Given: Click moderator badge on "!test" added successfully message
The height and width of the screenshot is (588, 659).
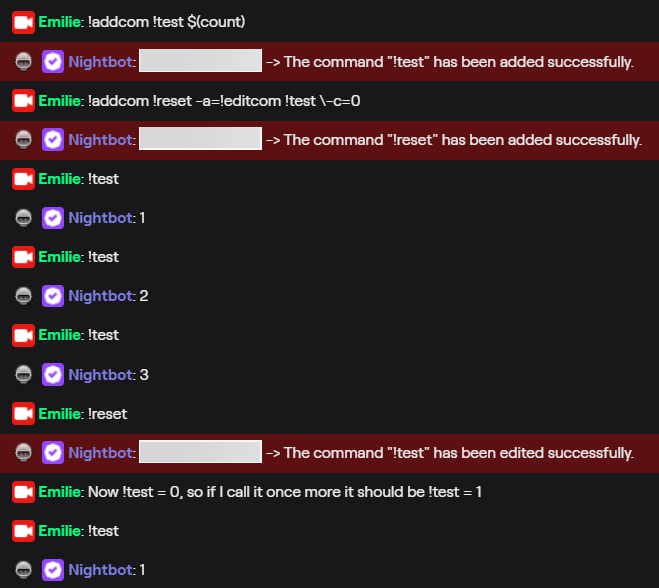Looking at the screenshot, I should click(x=24, y=62).
